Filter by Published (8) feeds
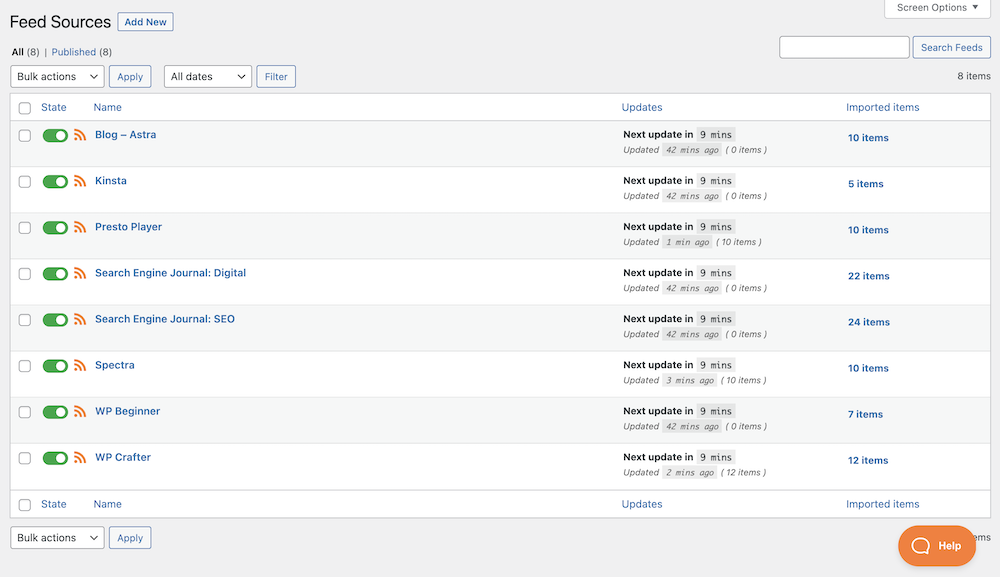Screen dimensions: 1000x577 point(82,52)
